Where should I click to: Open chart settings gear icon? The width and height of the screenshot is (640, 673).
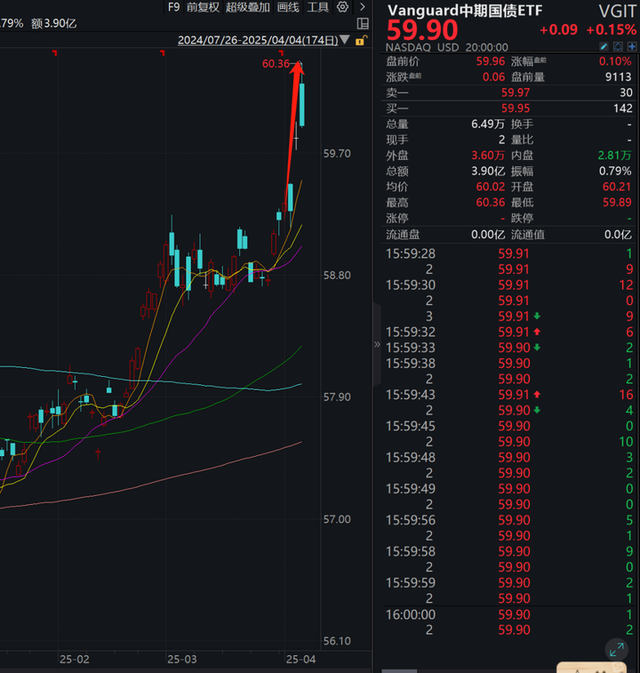point(342,7)
